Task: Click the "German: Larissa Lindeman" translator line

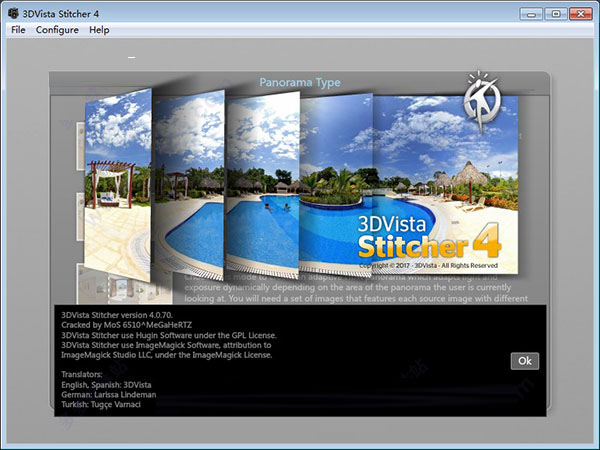Action: coord(109,395)
